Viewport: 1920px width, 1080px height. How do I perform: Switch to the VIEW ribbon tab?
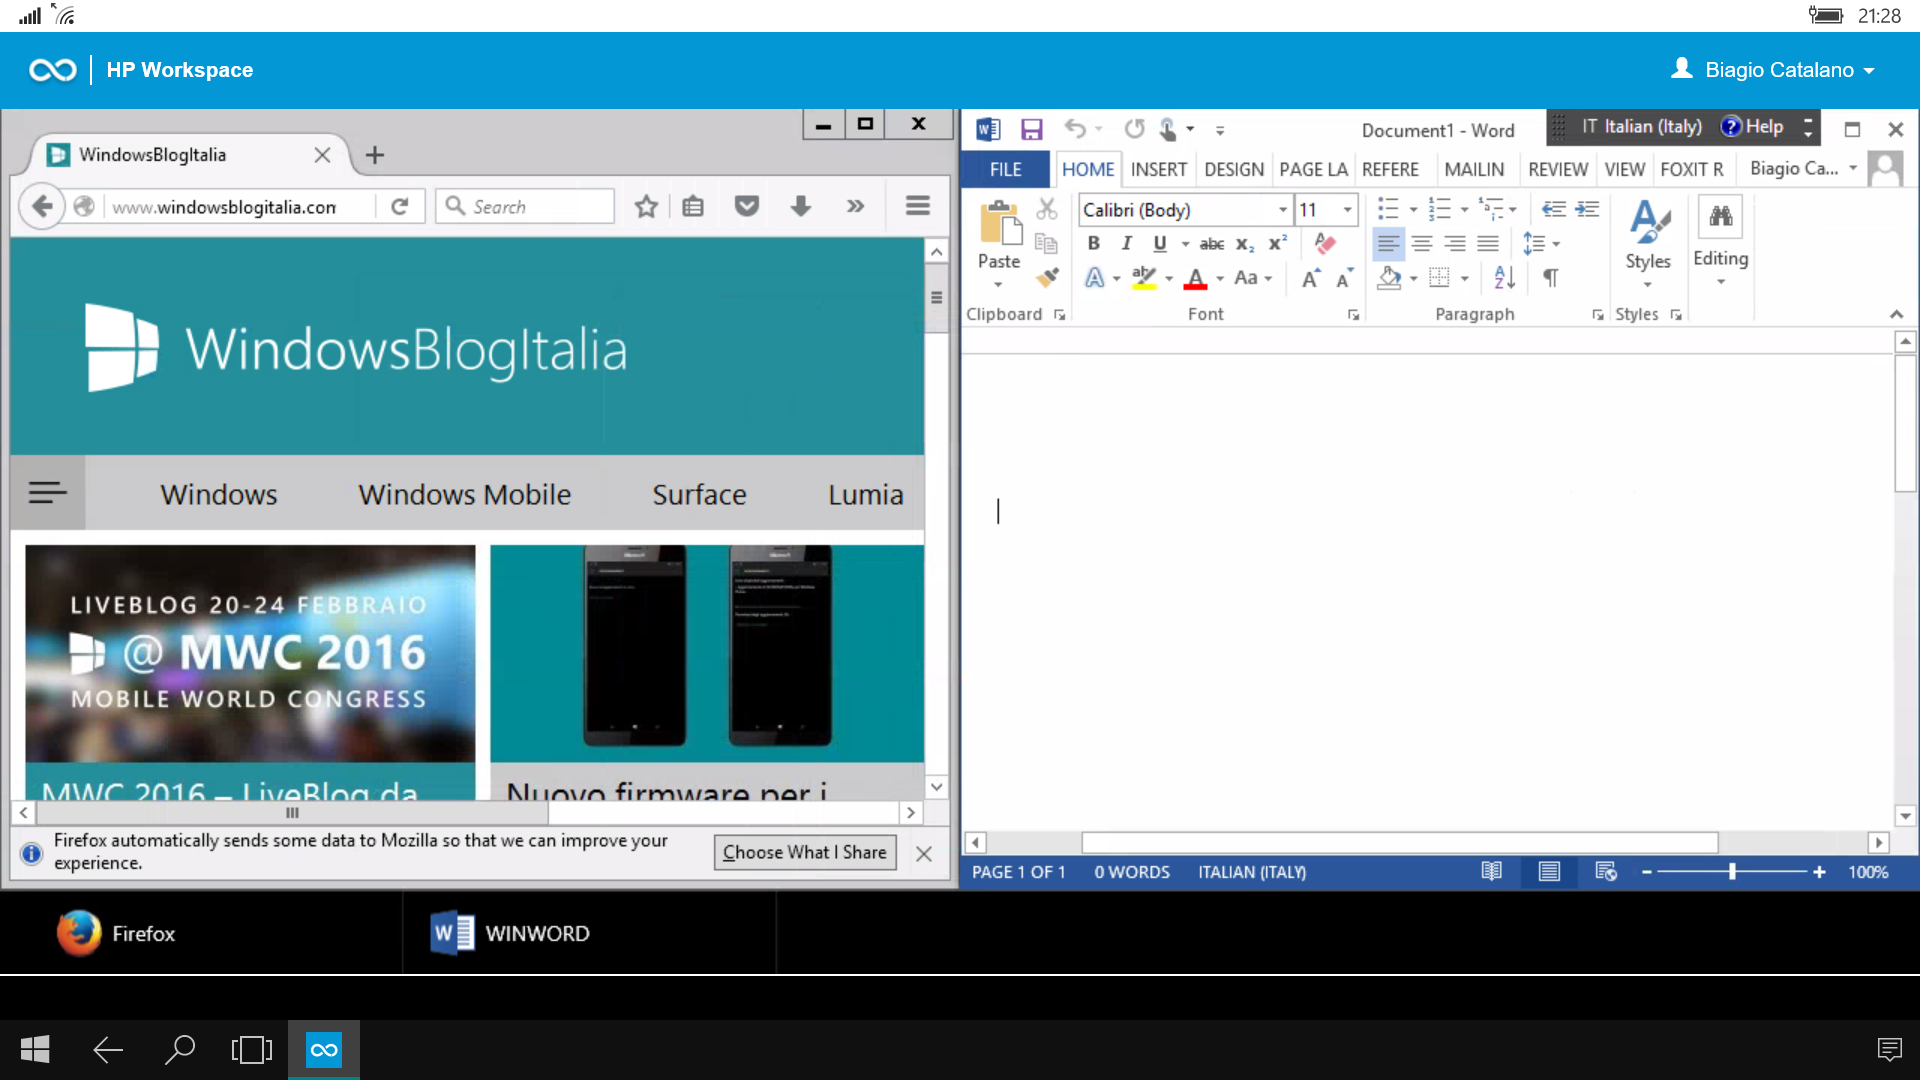(x=1624, y=169)
